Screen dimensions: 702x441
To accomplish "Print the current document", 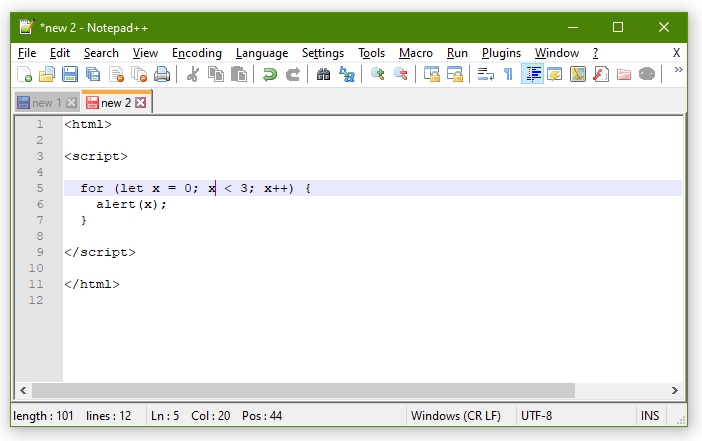I will 162,74.
